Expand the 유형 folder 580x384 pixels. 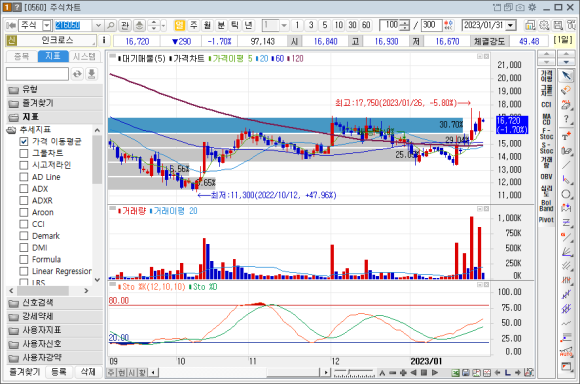(54, 89)
